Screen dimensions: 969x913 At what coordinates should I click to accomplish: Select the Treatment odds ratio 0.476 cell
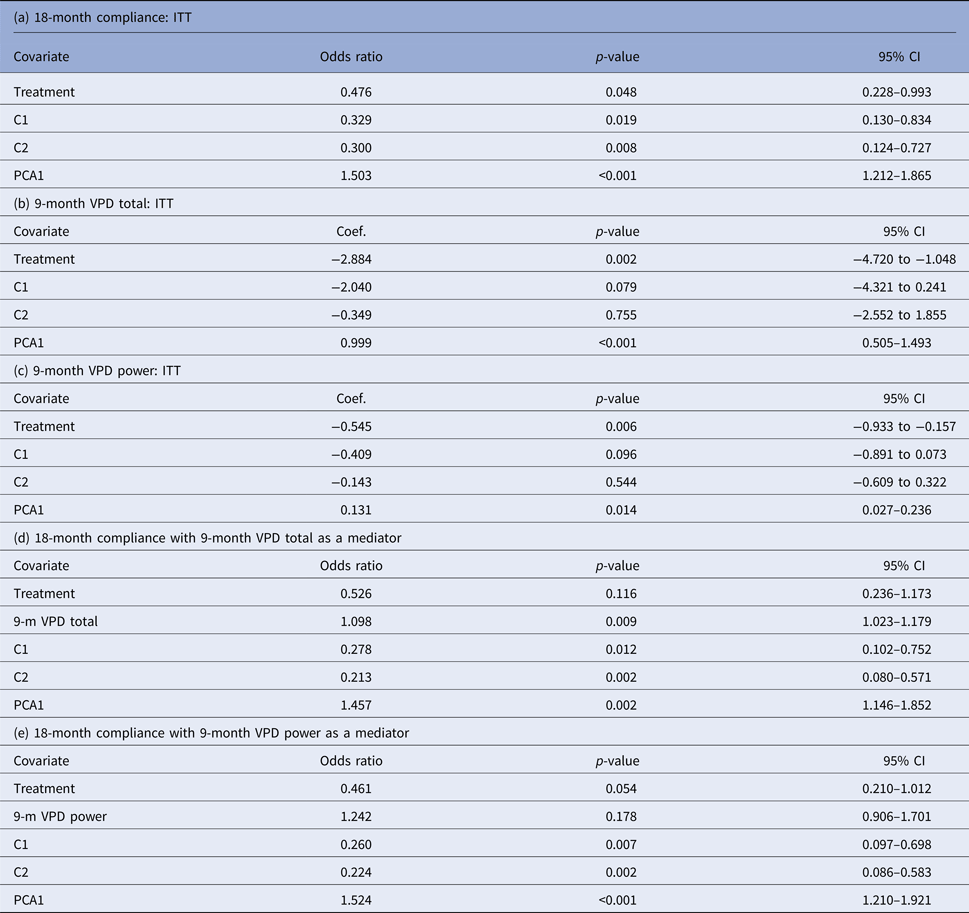click(350, 92)
